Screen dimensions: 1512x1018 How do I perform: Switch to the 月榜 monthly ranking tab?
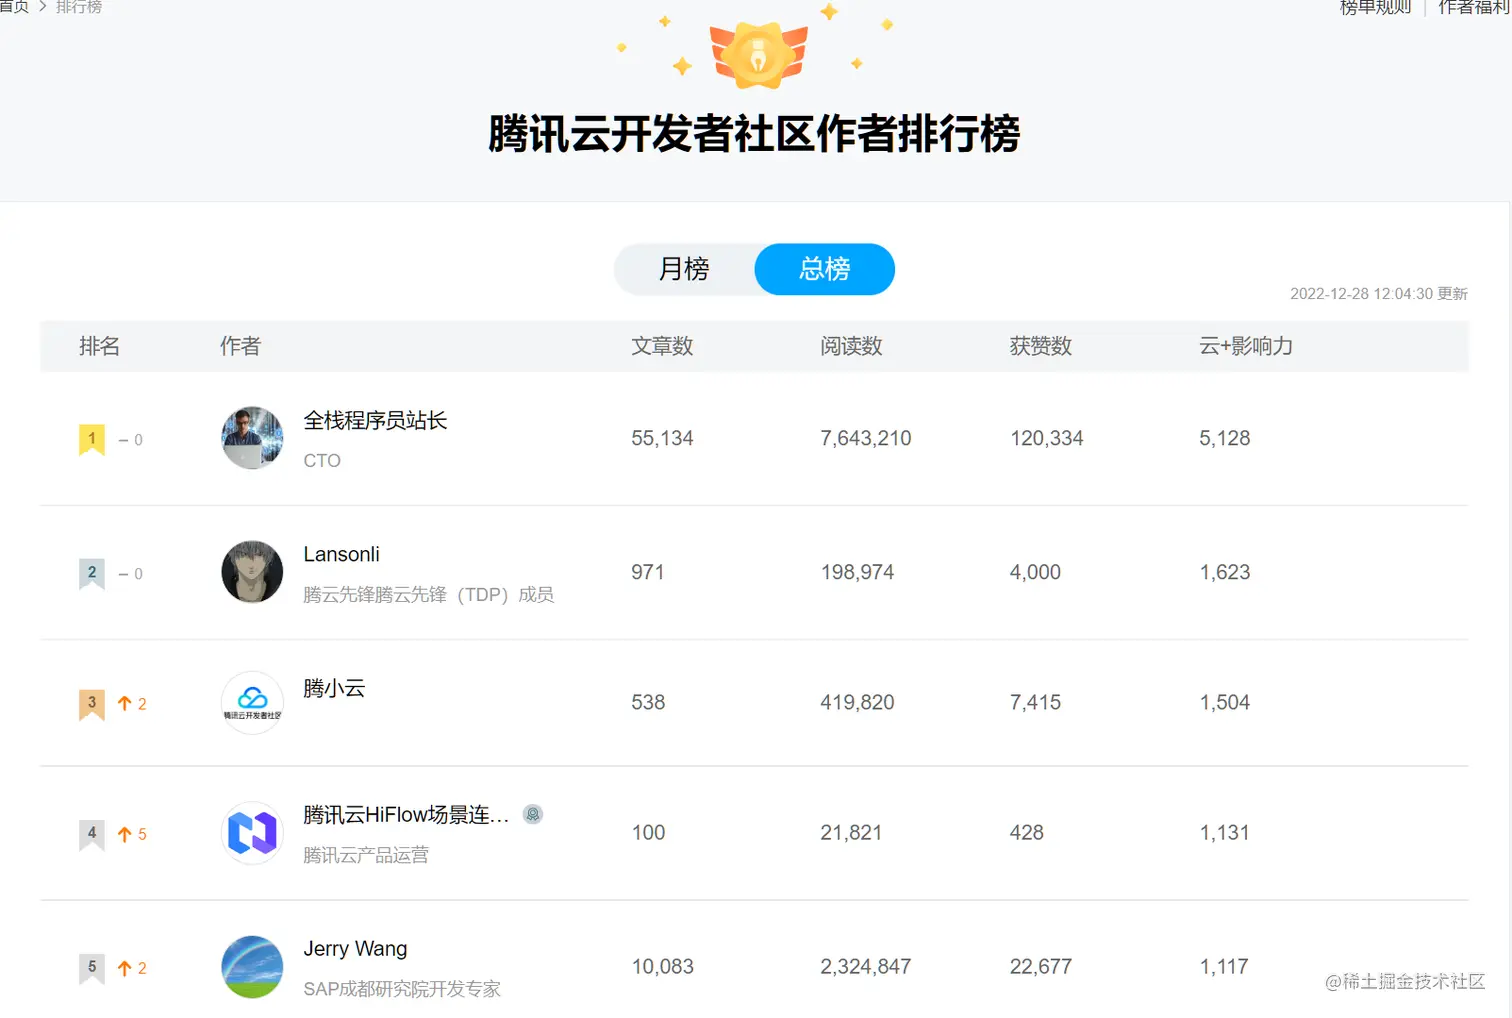(684, 269)
